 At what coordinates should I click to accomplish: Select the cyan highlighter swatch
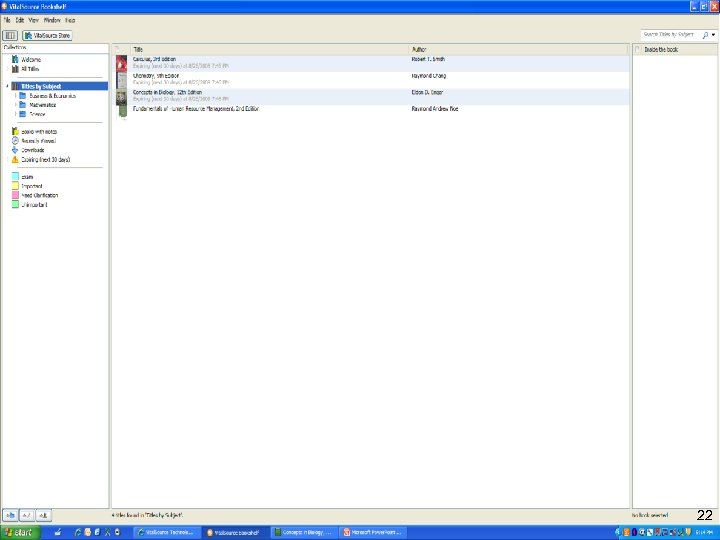pos(15,176)
